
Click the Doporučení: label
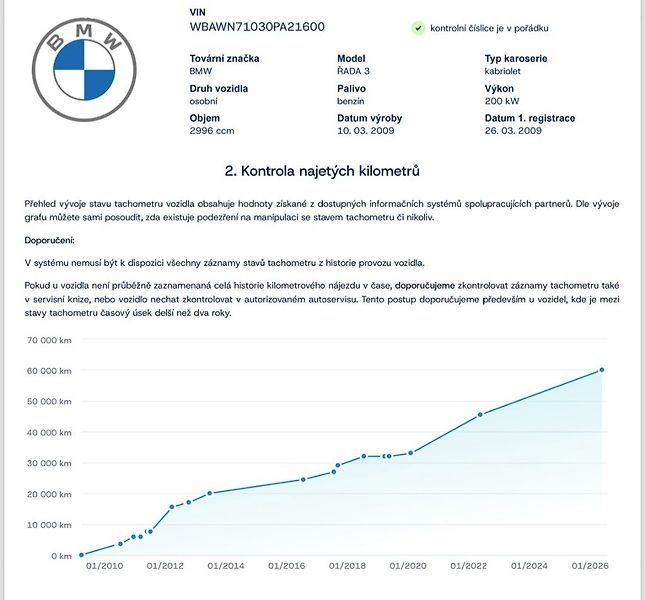[x=49, y=241]
